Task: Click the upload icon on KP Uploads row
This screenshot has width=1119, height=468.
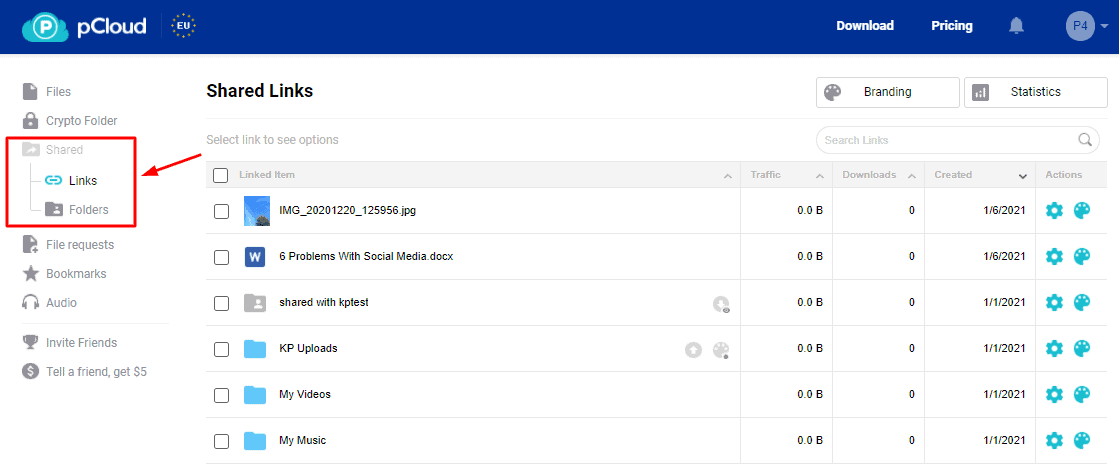Action: [x=694, y=350]
